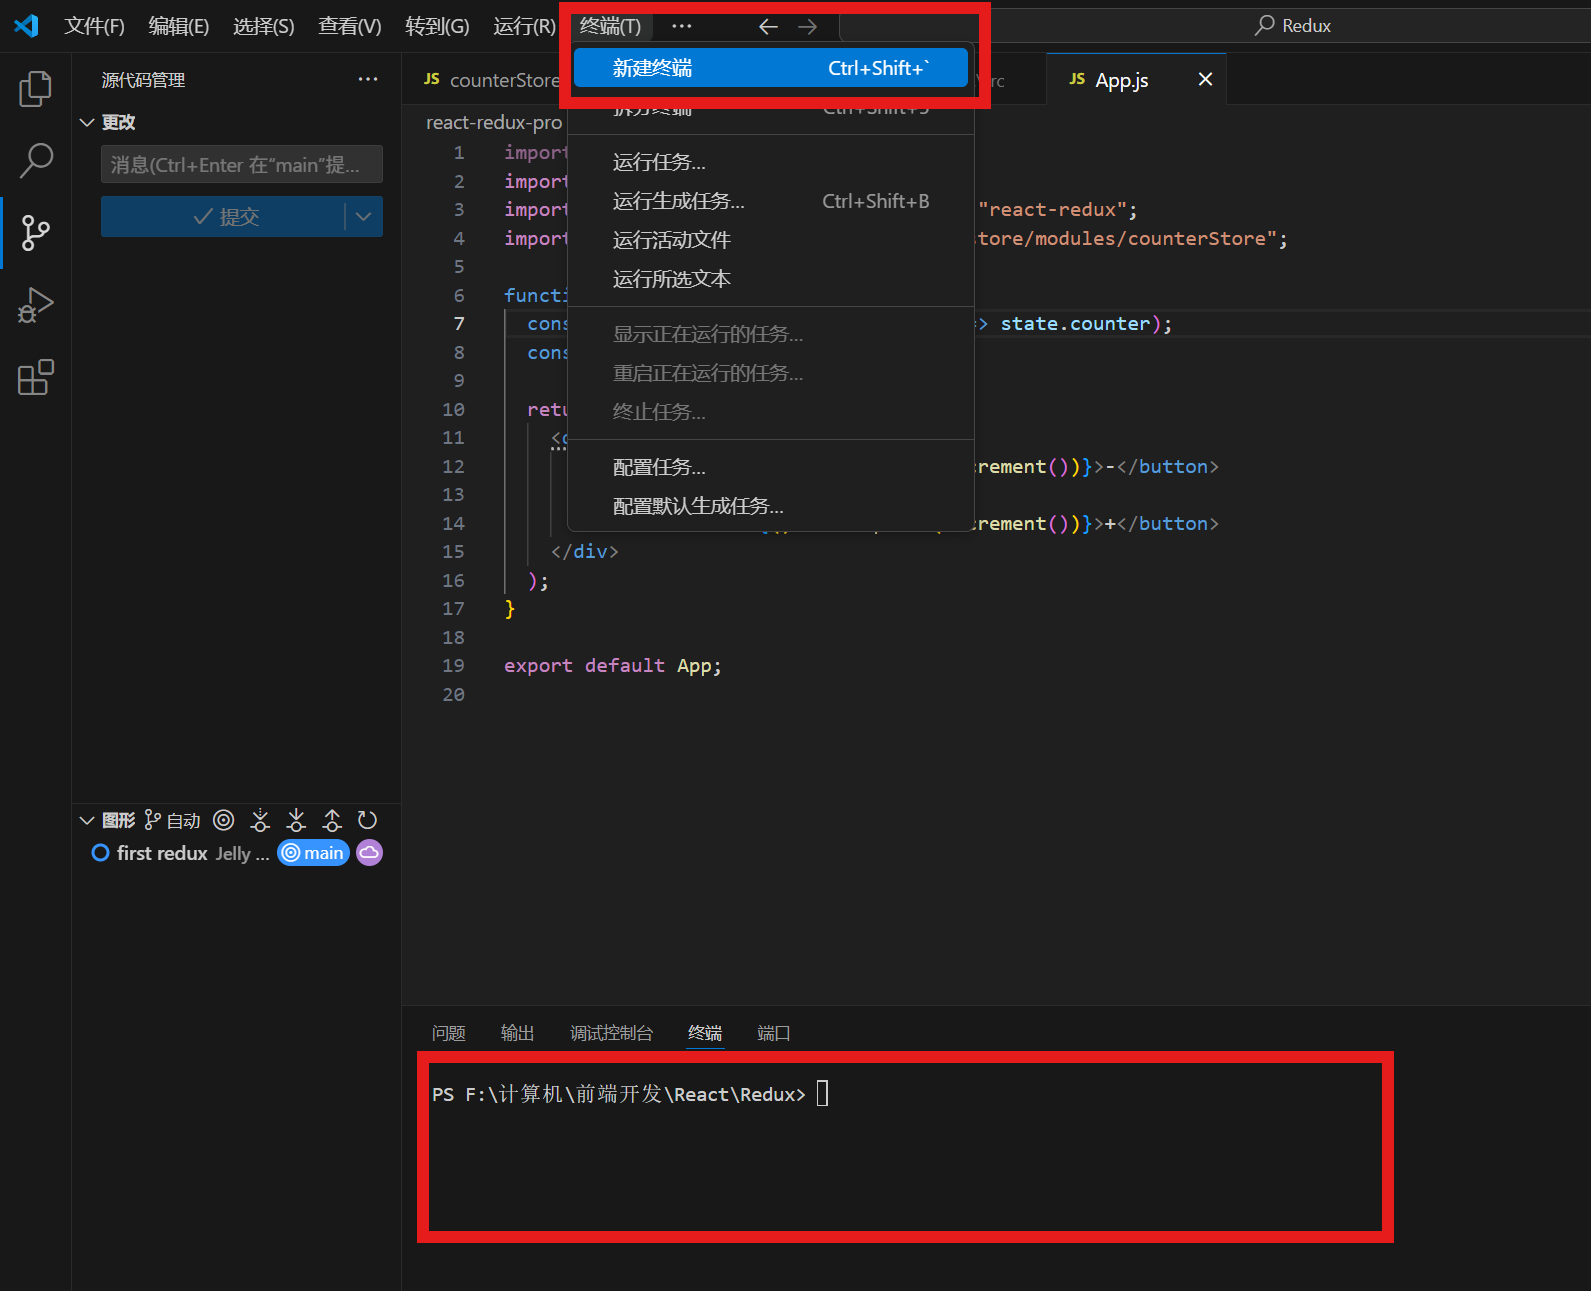Click pull icon in graph toolbar
The width and height of the screenshot is (1591, 1291).
296,820
